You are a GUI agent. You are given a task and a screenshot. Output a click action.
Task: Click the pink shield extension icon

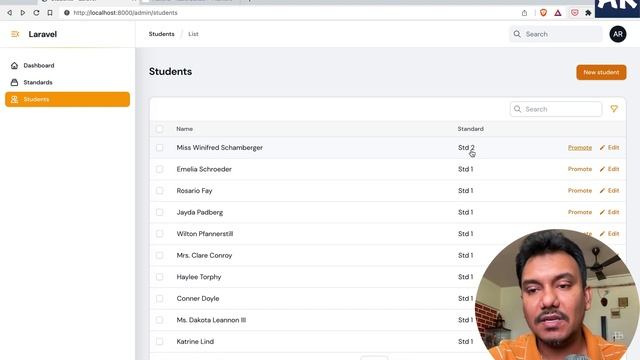click(x=574, y=13)
